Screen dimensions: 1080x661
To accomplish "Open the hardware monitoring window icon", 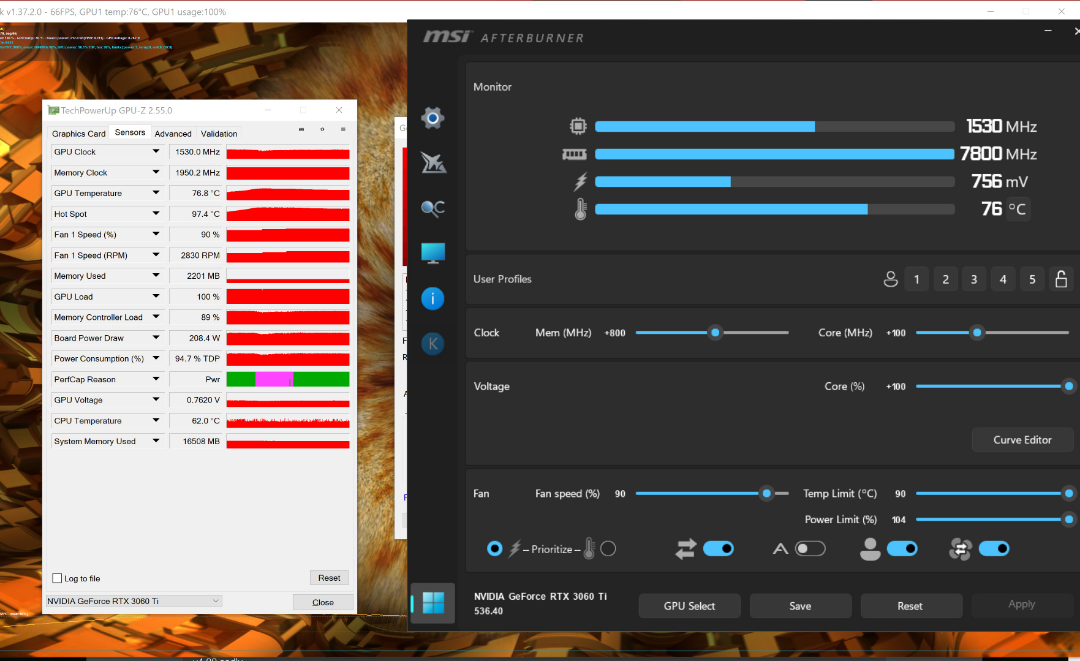I will [x=433, y=252].
